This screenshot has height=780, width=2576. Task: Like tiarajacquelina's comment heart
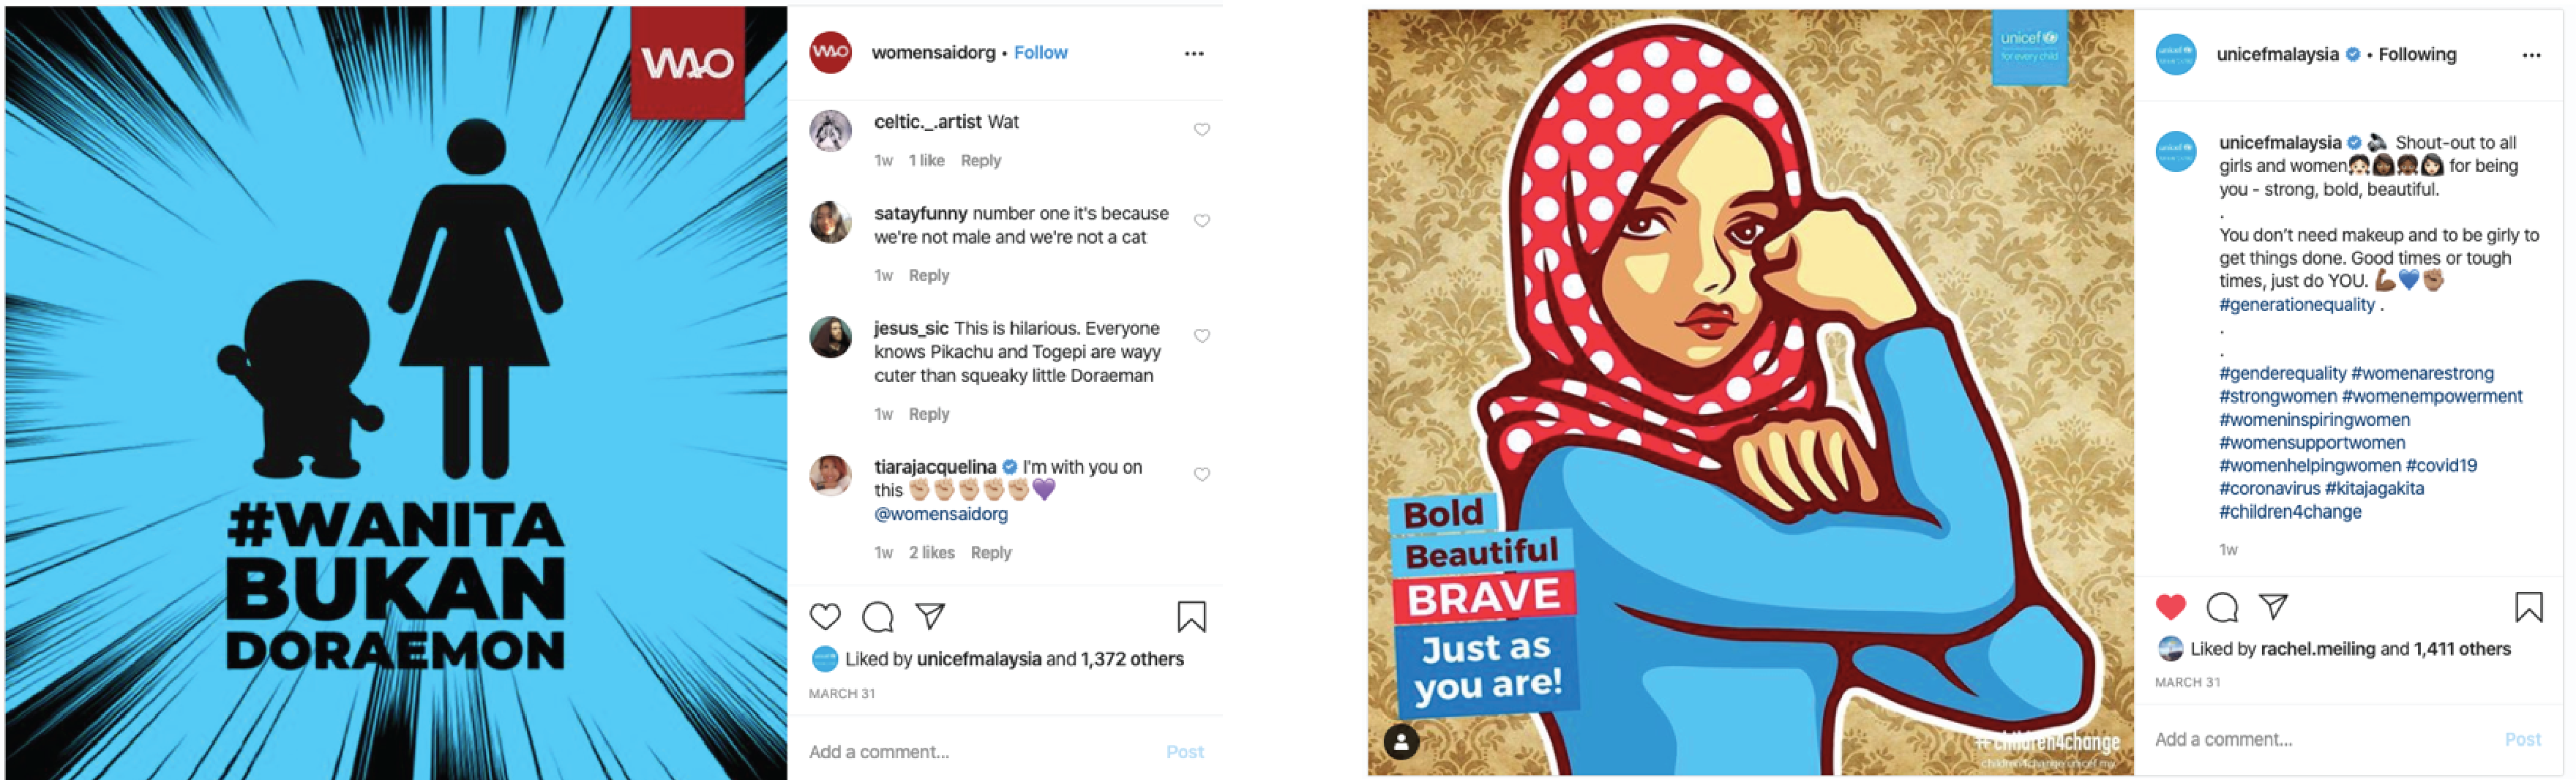pos(1202,475)
